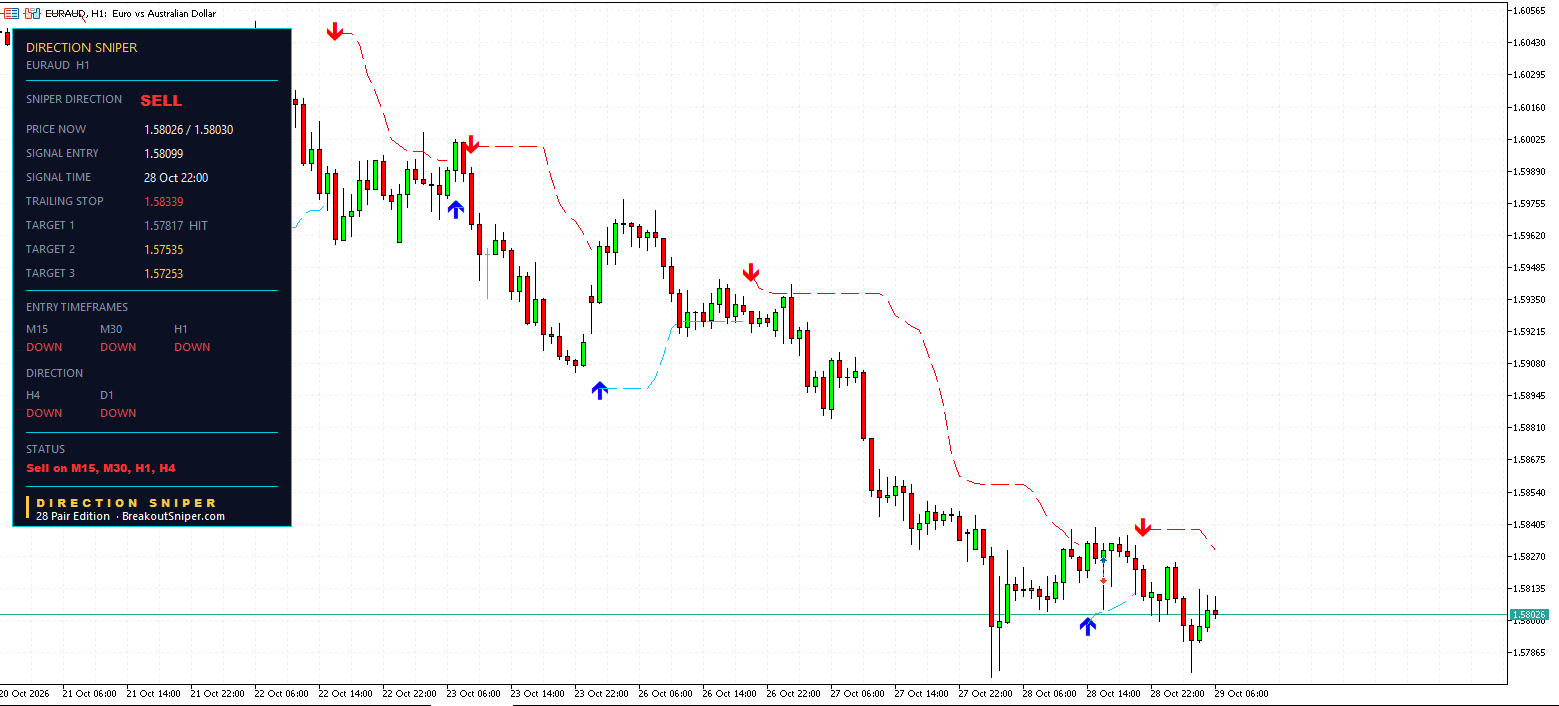Image resolution: width=1559 pixels, height=706 pixels.
Task: Select the Target 3 value 1.57253
Action: (164, 273)
